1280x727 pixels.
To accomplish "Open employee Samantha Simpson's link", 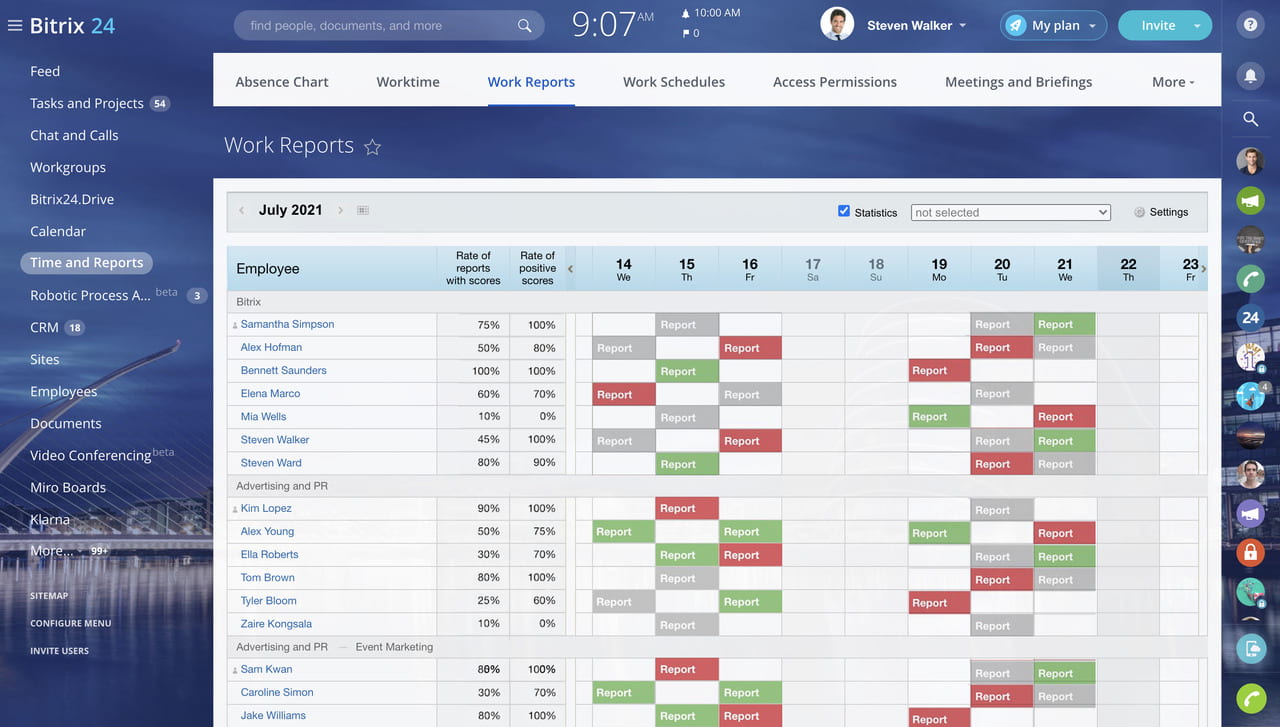I will (x=287, y=324).
